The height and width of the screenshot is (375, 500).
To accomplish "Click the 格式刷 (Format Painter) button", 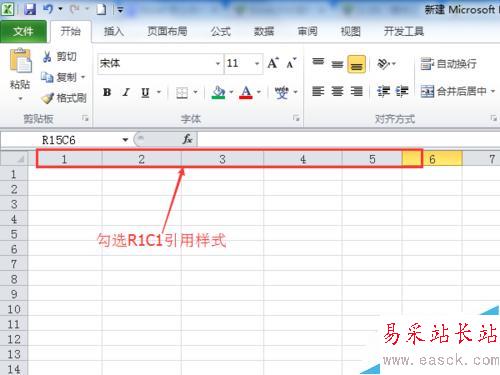I will (64, 98).
